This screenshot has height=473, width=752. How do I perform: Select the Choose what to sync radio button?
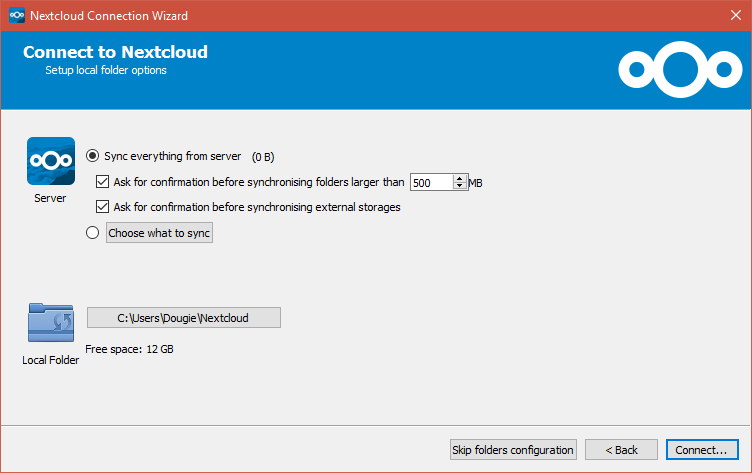[93, 233]
